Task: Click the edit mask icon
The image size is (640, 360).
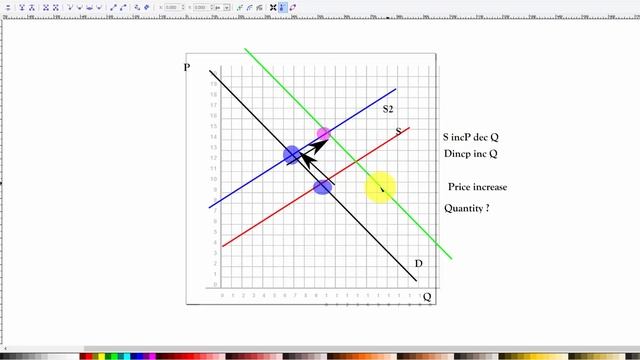Action: click(249, 7)
